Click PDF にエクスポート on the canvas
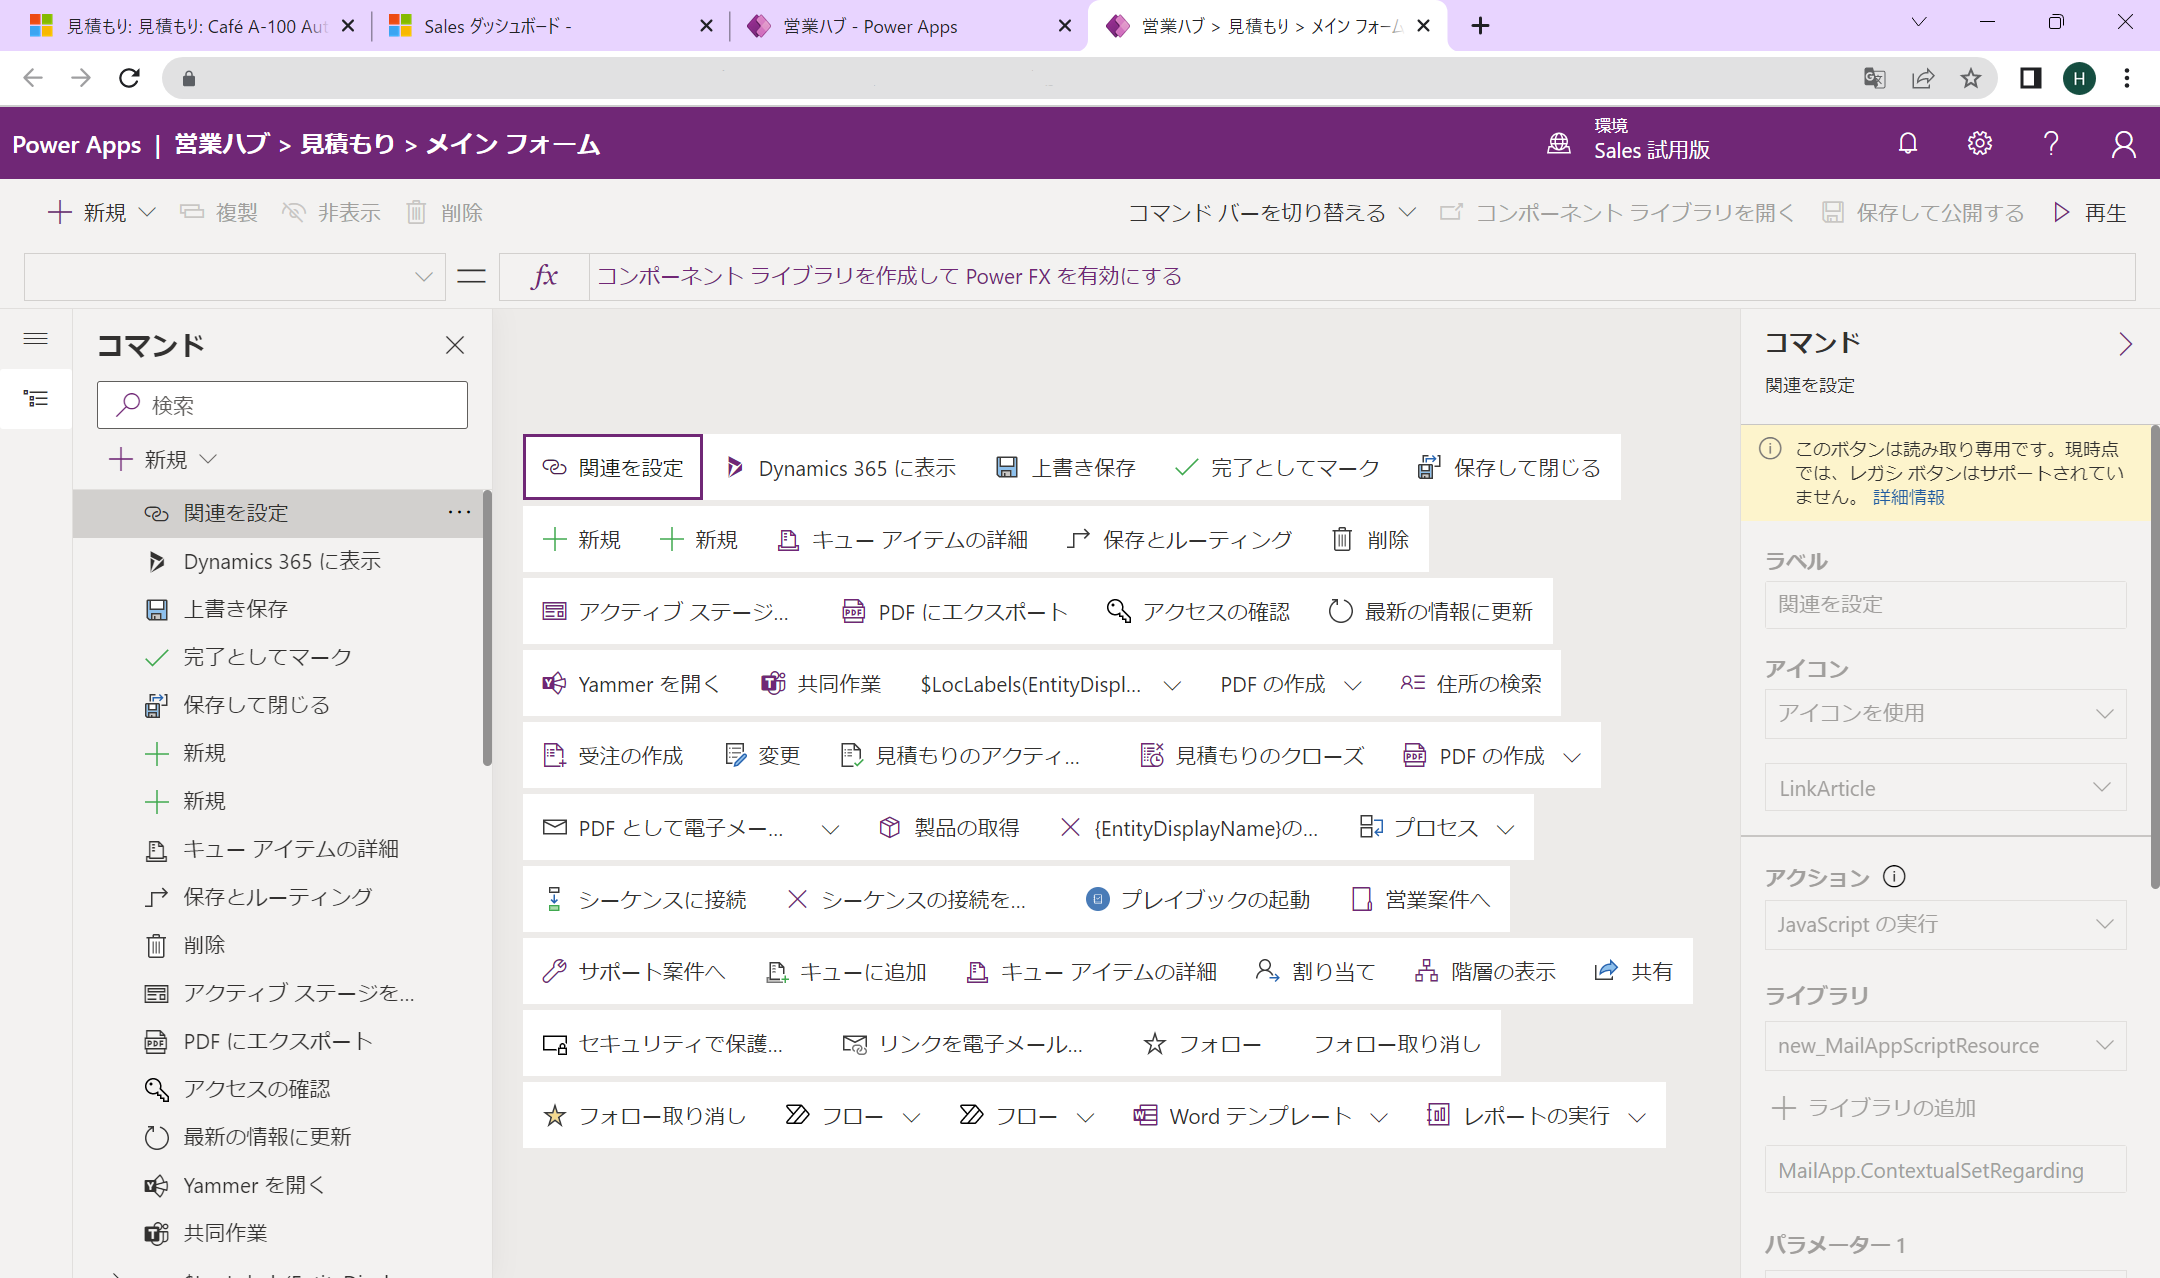Image resolution: width=2160 pixels, height=1278 pixels. (955, 611)
